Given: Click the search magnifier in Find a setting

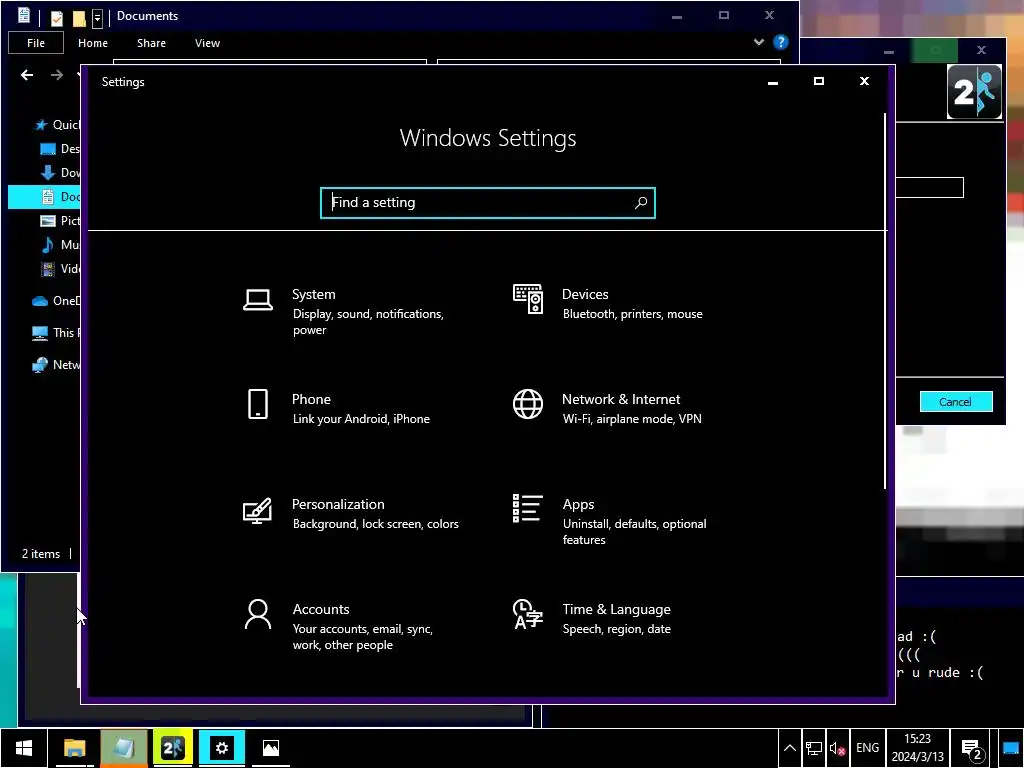Looking at the screenshot, I should pos(641,202).
